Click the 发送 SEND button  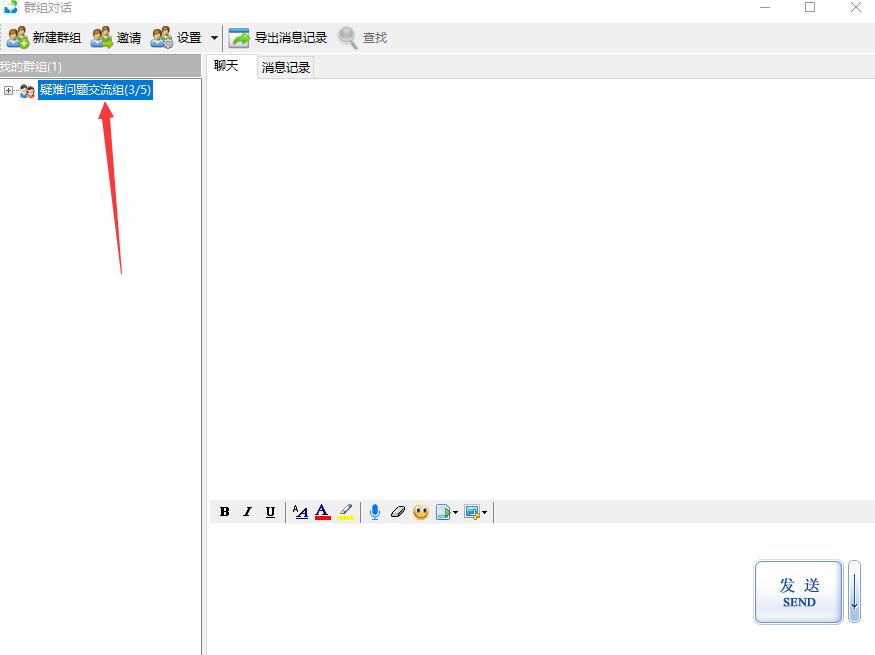coord(798,592)
